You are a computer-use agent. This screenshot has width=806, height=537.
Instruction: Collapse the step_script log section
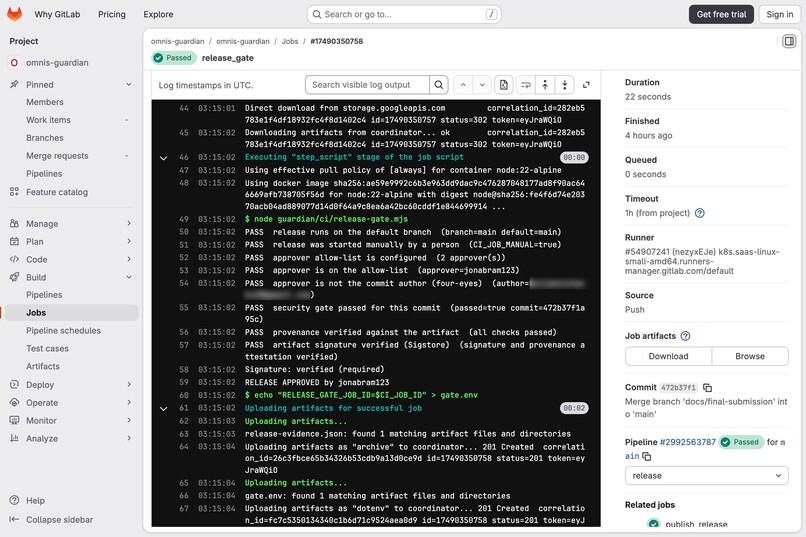click(163, 158)
